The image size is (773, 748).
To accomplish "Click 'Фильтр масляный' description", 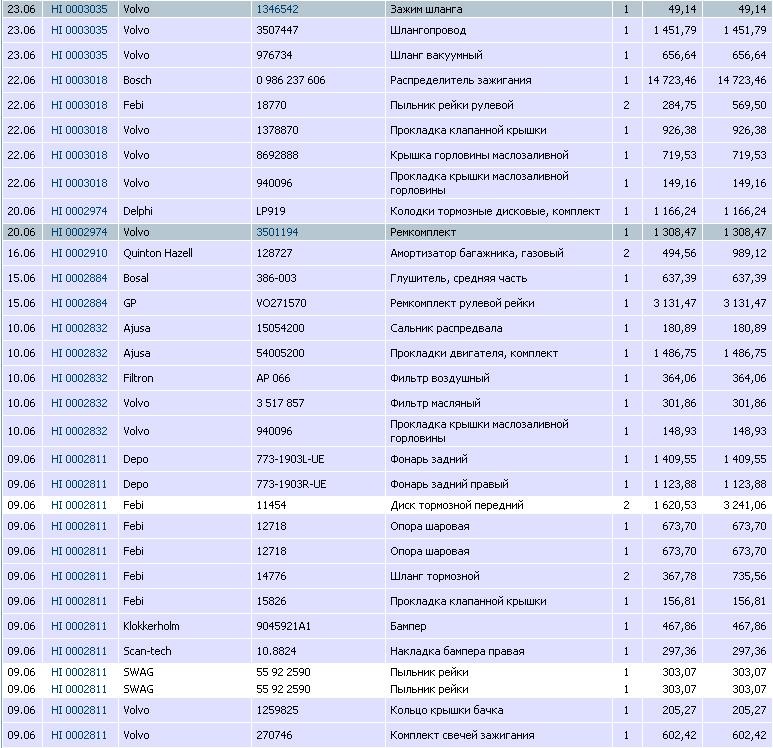I will [435, 403].
